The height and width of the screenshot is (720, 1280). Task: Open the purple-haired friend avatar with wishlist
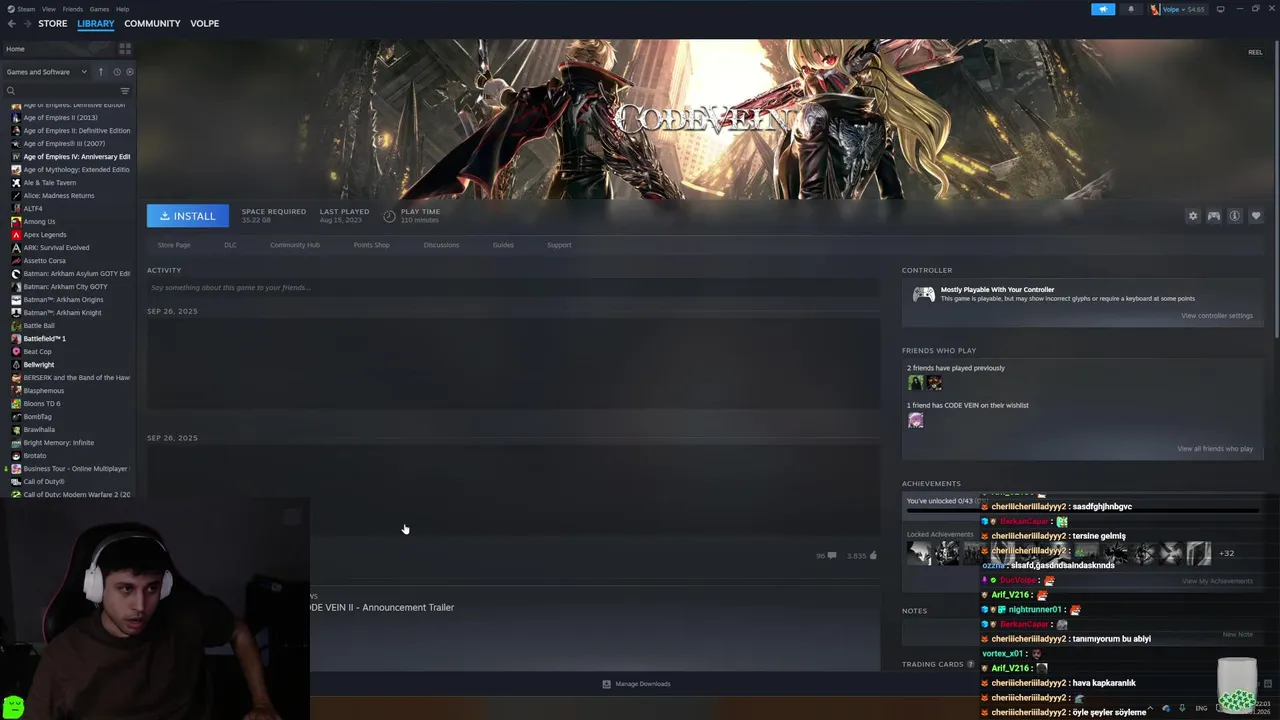click(x=915, y=421)
